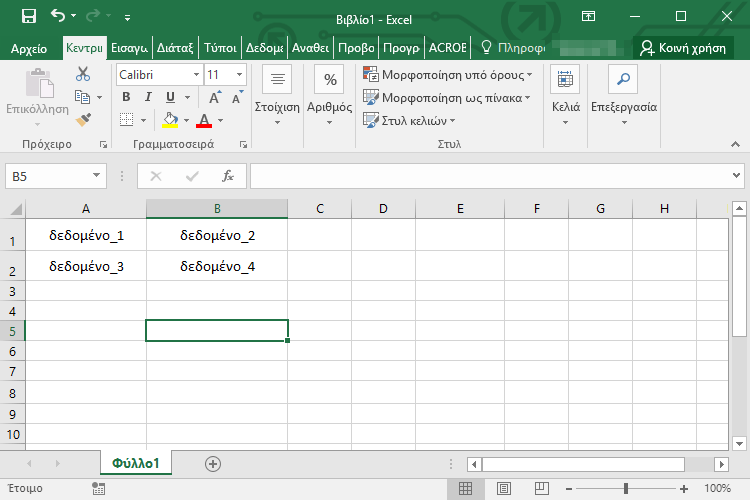Select cell containing δεδομένο_4
Image resolution: width=750 pixels, height=500 pixels.
217,267
